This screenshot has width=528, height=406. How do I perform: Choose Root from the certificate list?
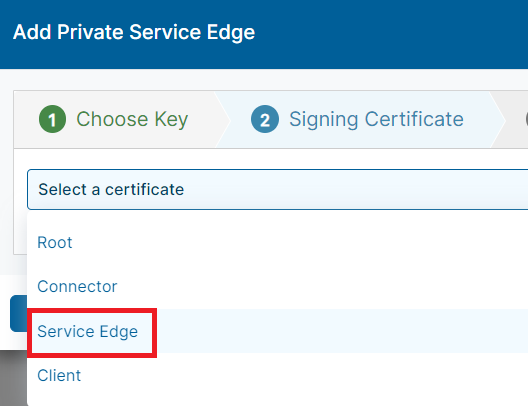pos(277,242)
